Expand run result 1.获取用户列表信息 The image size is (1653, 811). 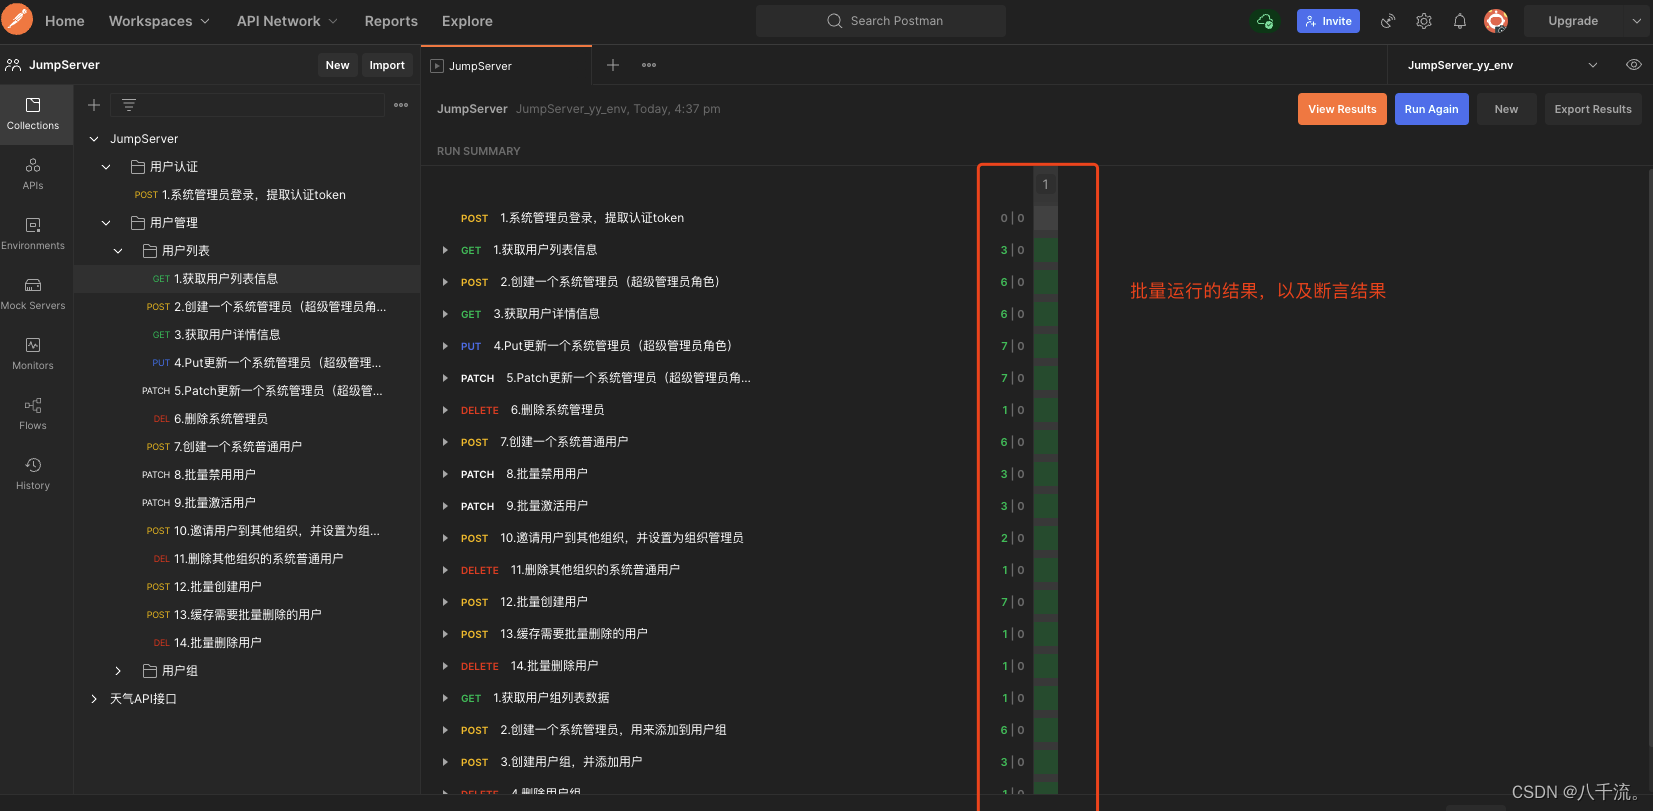(445, 250)
